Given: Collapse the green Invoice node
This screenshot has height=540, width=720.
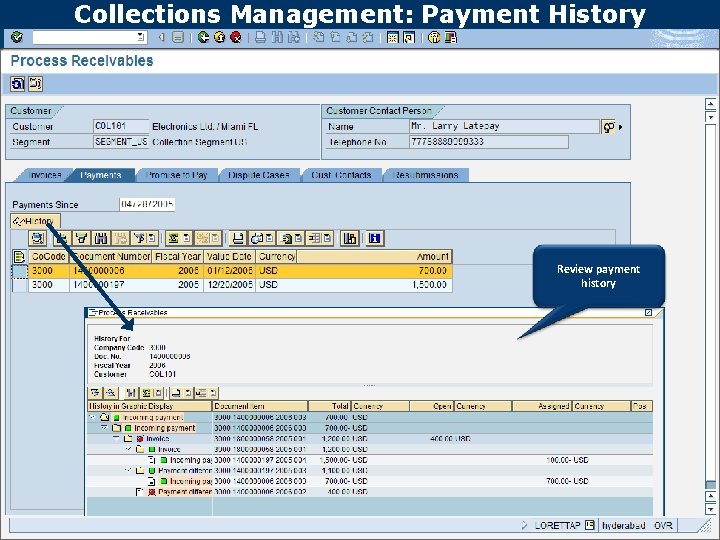Looking at the screenshot, I should [x=129, y=449].
